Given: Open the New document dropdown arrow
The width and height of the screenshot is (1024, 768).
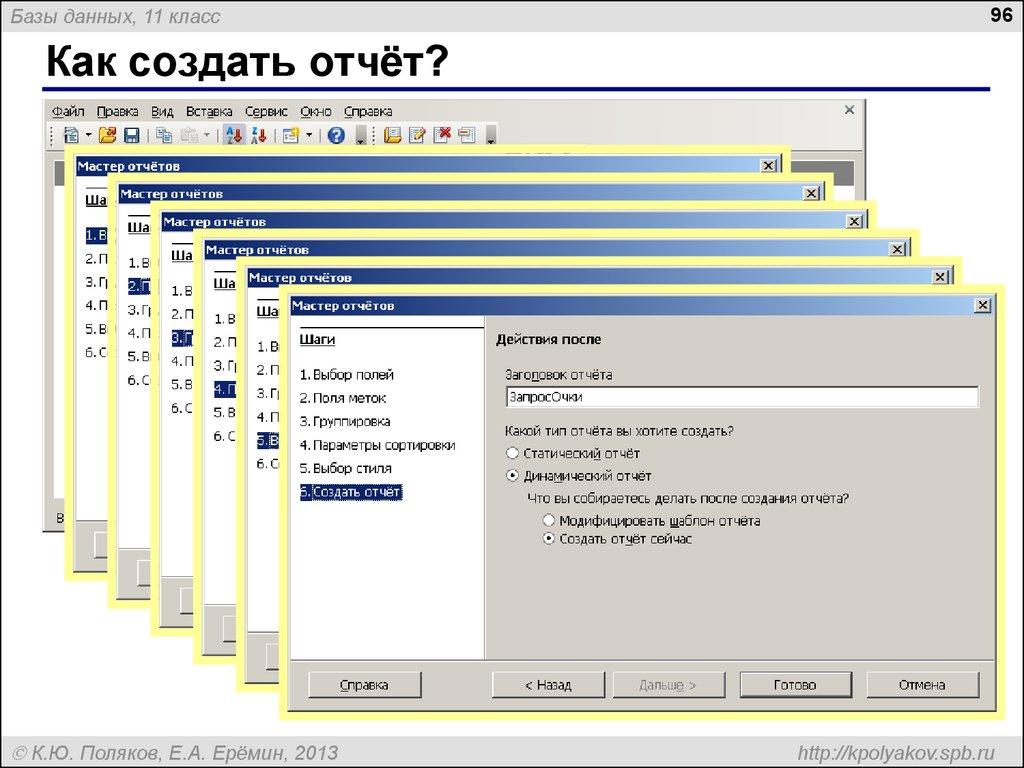Looking at the screenshot, I should pos(88,133).
